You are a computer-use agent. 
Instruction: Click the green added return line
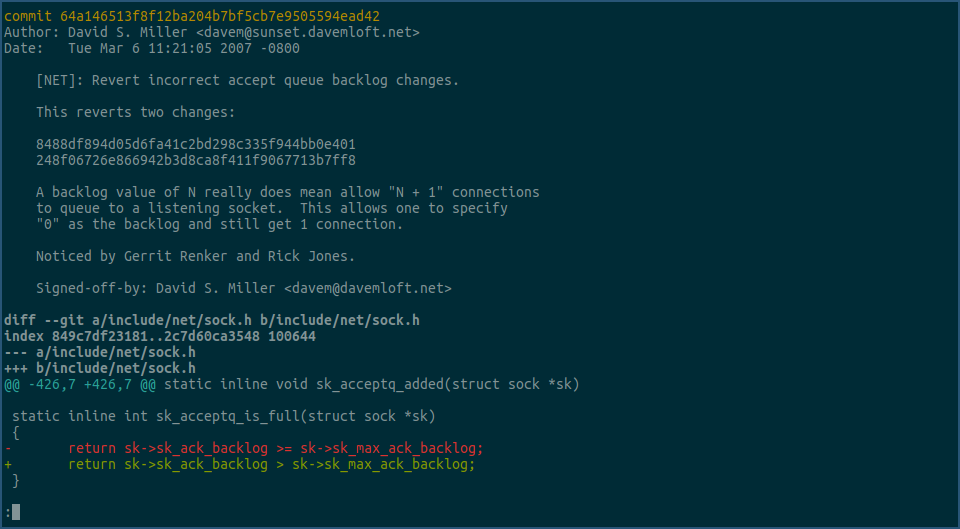271,464
